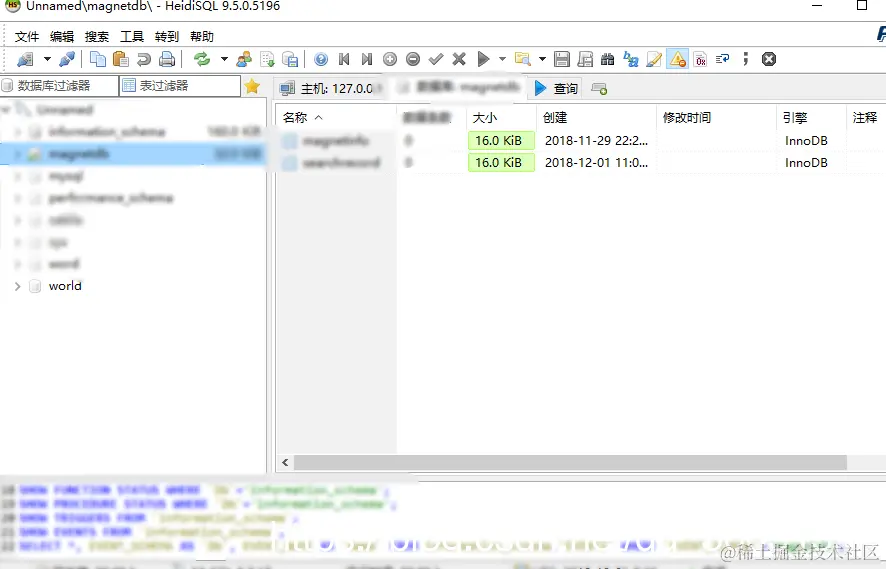Click the 16.0 KiB cell dated 2018-11-29
886x569 pixels.
click(x=501, y=141)
